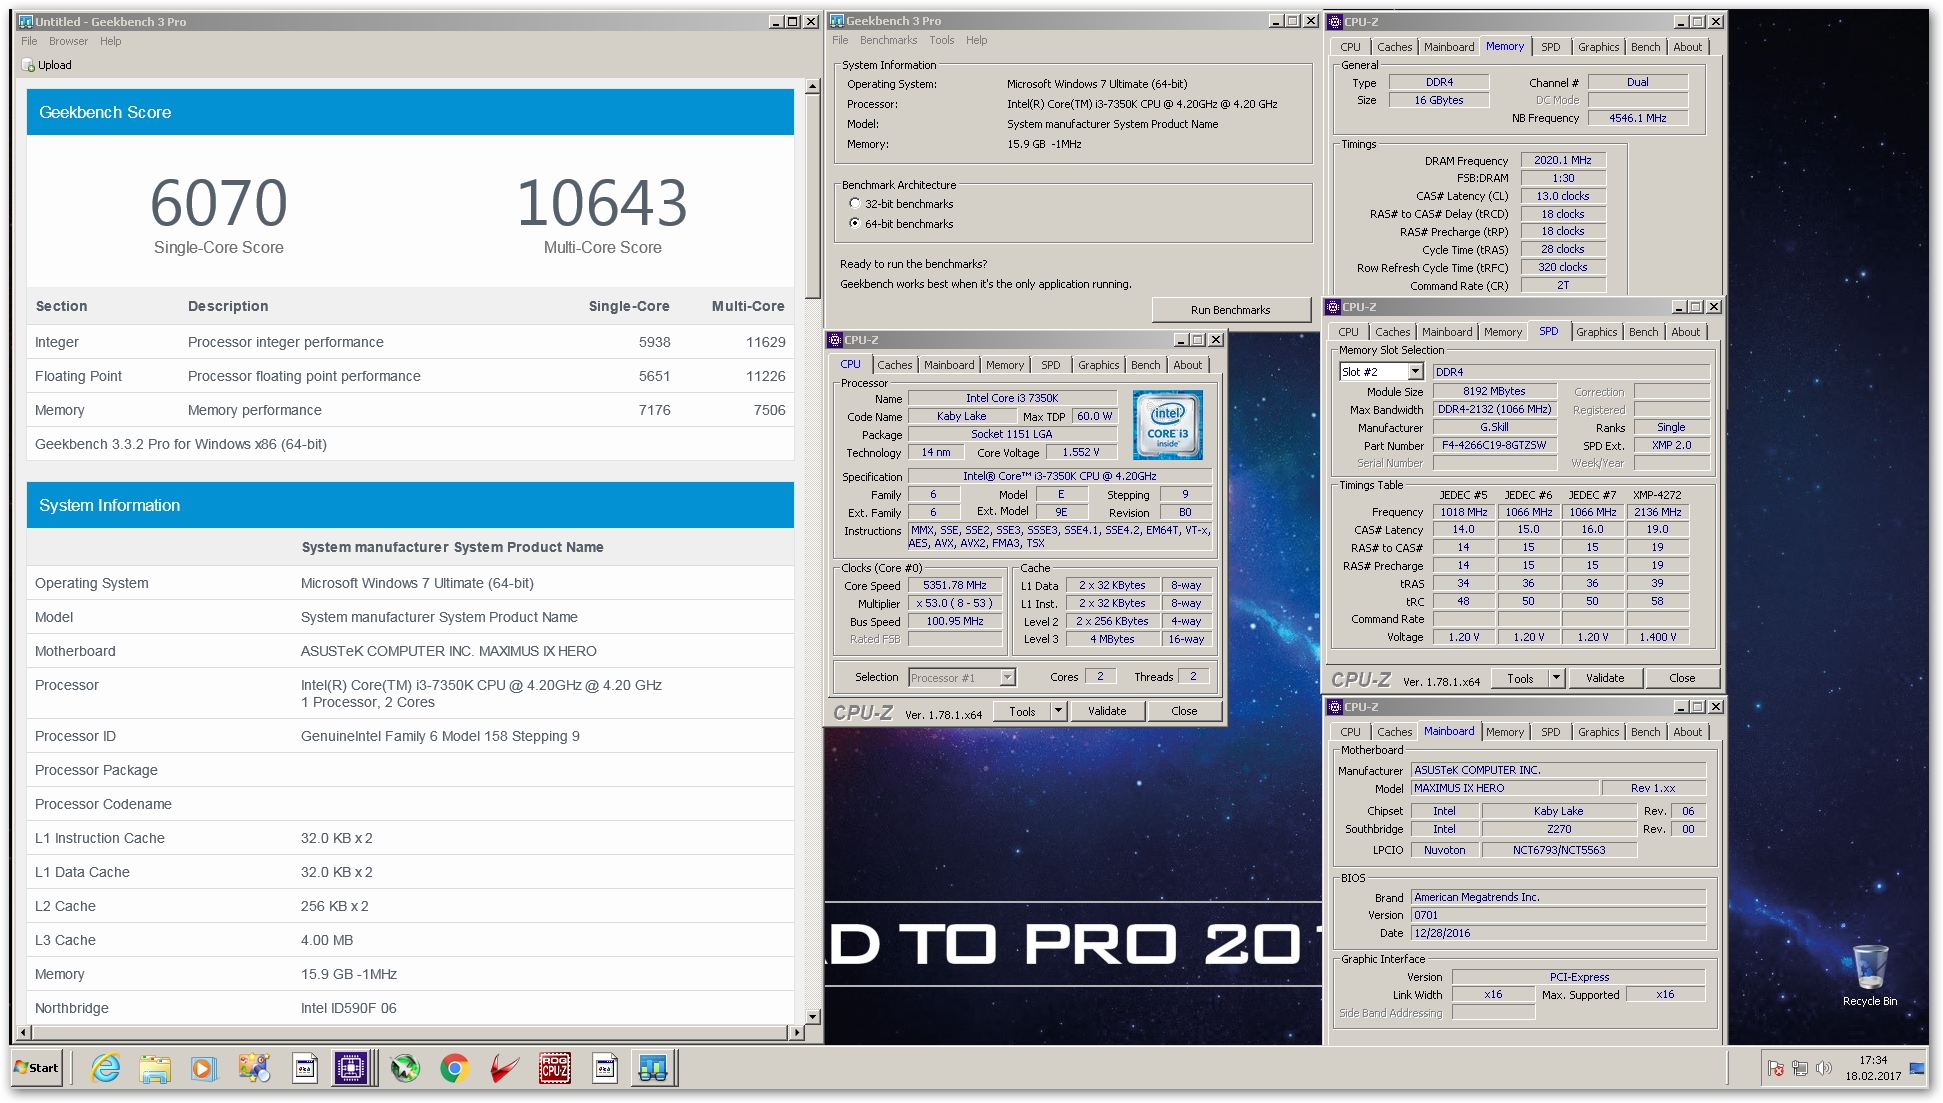
Task: Click the Run Benchmarks button
Action: 1230,310
